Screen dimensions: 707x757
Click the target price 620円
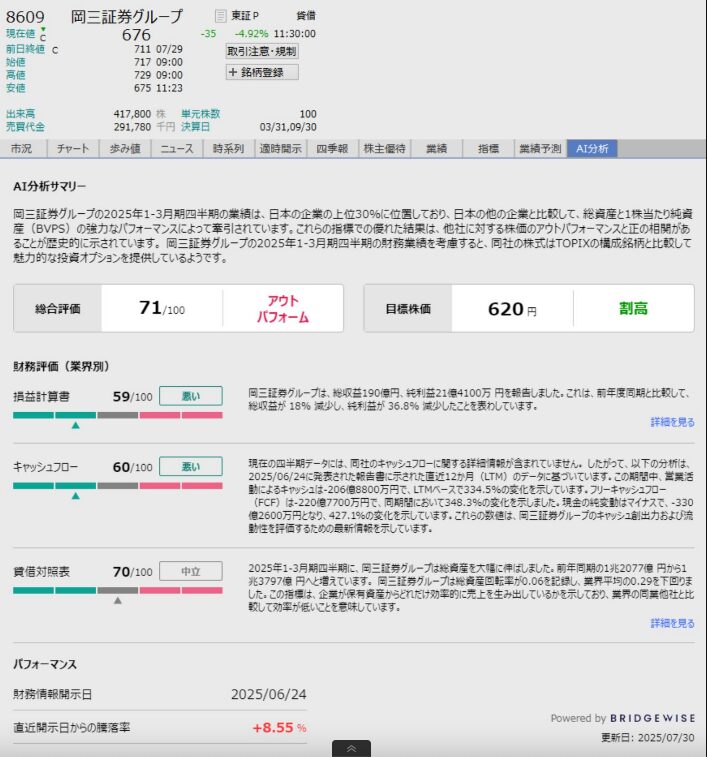512,309
